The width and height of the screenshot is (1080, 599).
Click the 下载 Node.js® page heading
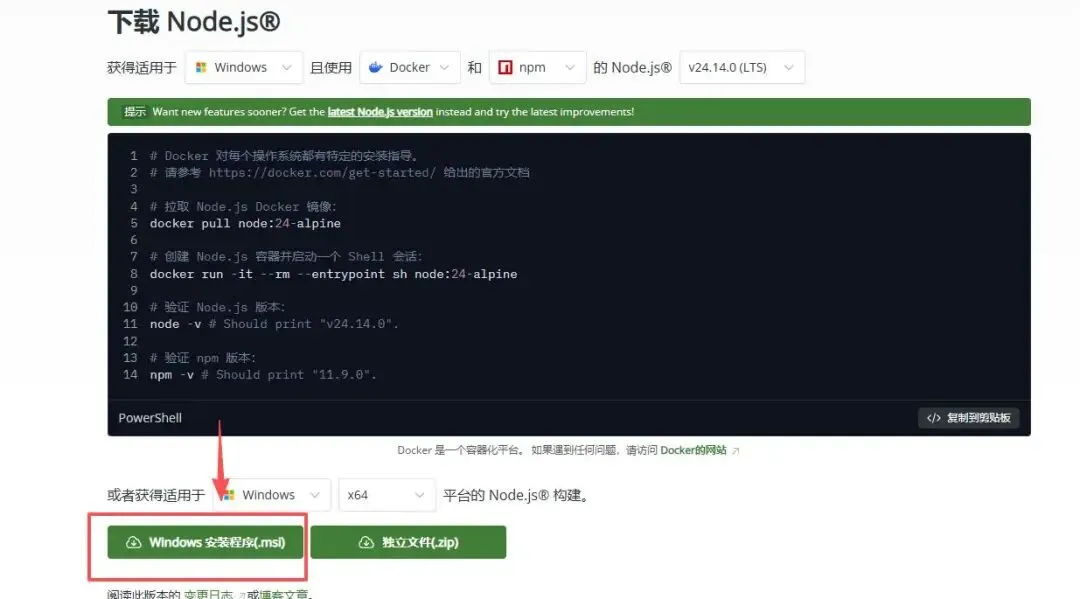194,21
